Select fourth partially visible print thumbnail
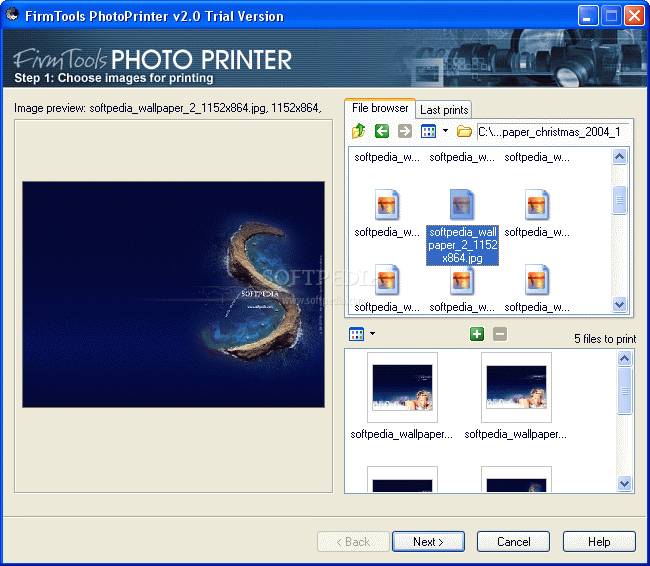 click(x=516, y=479)
